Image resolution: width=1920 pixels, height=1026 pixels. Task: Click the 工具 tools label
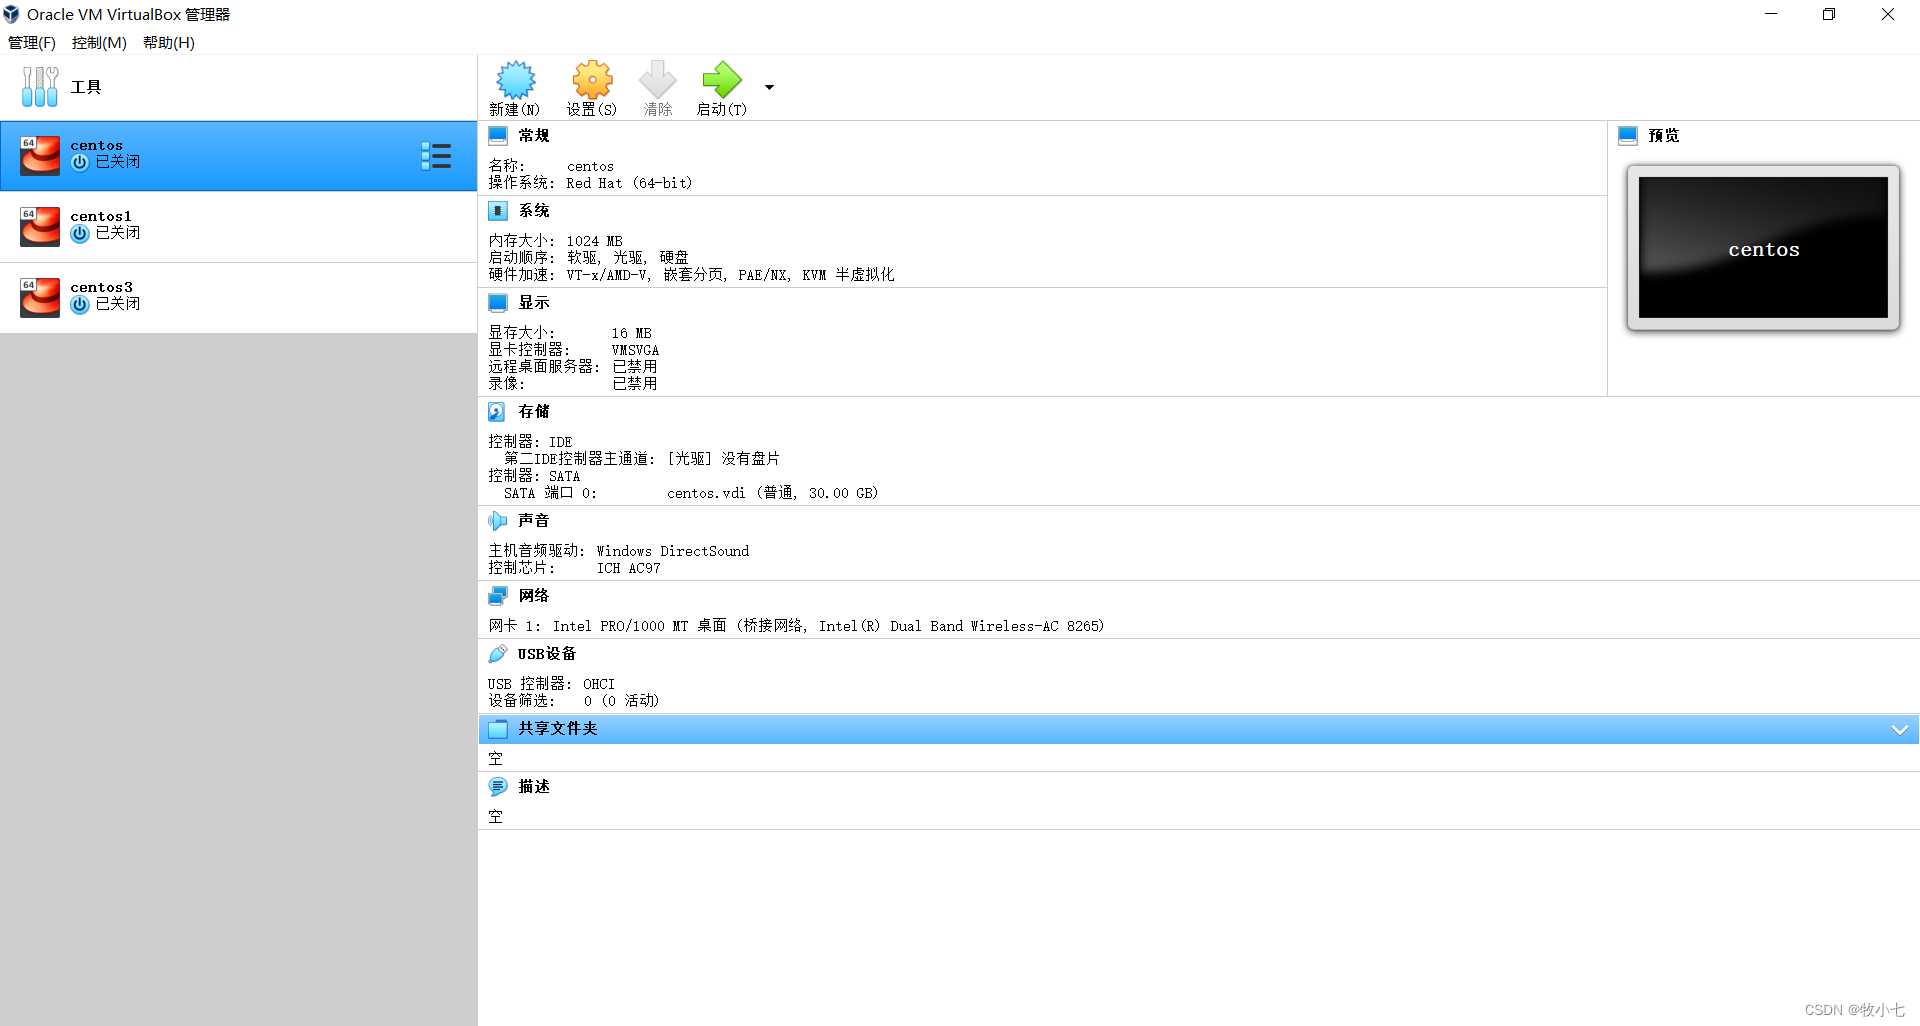click(86, 87)
